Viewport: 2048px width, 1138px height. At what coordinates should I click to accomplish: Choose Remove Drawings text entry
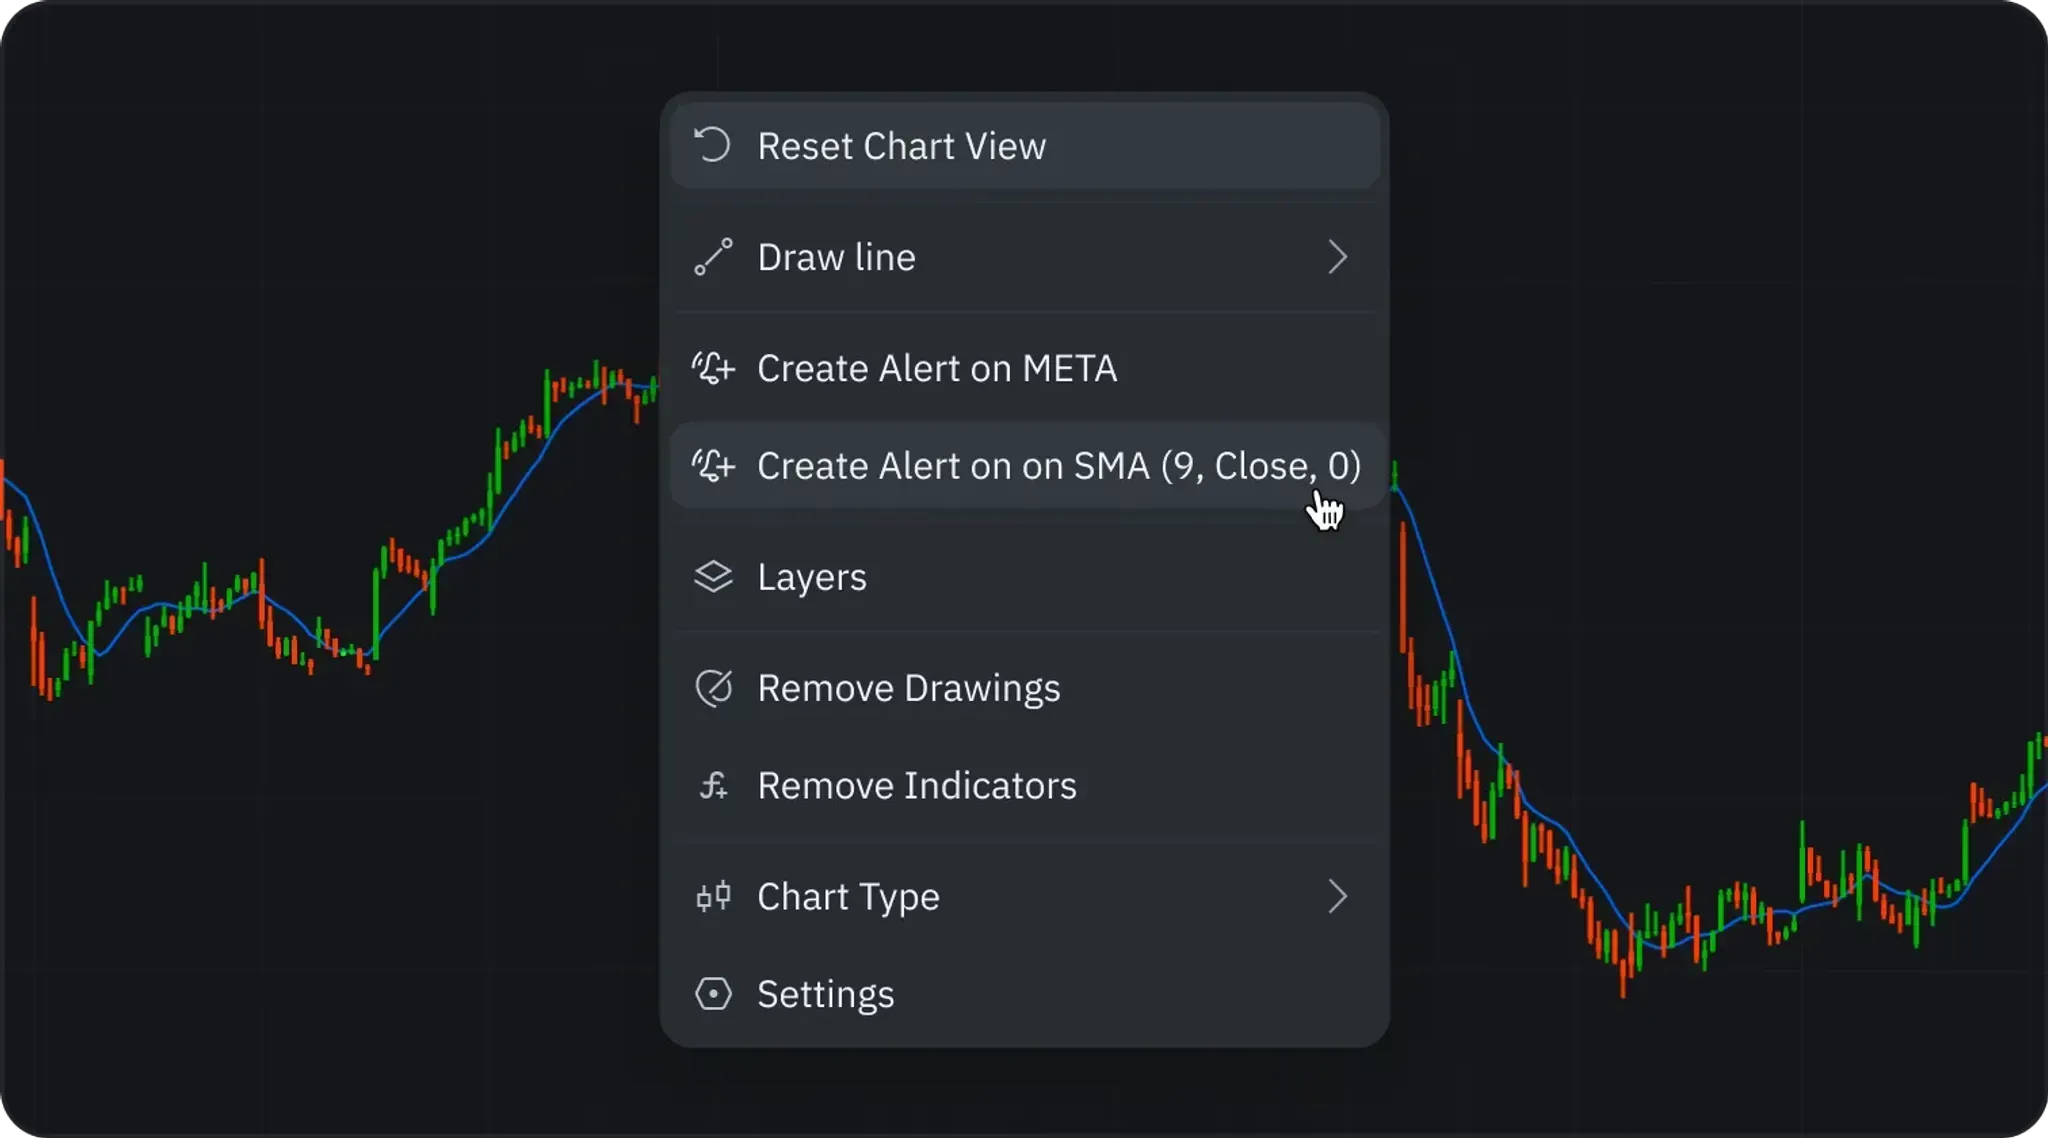908,688
